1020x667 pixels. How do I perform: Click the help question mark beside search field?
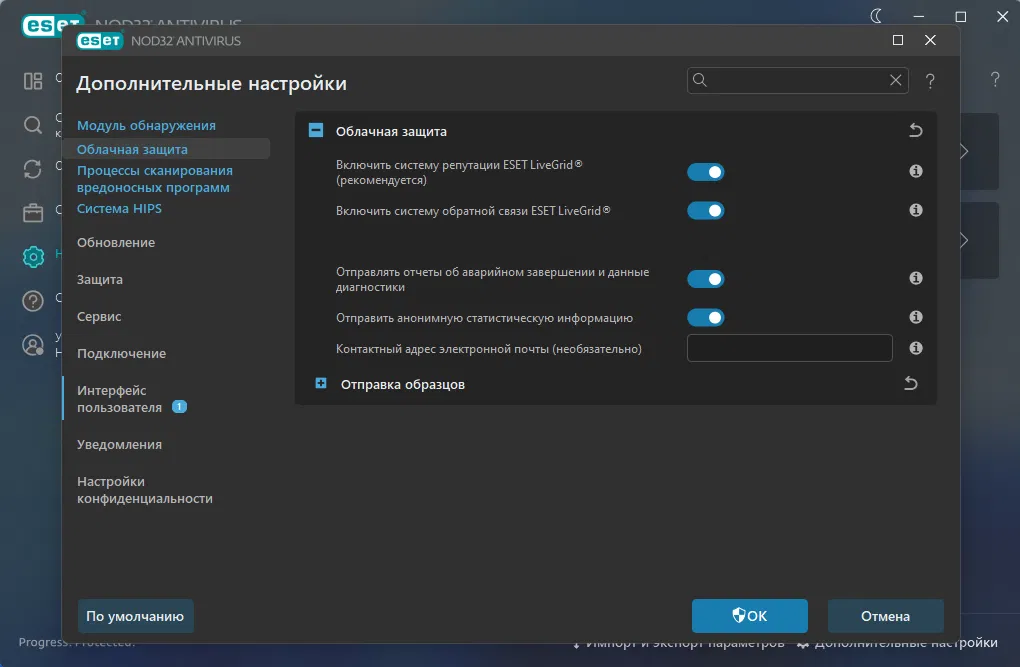click(x=930, y=81)
